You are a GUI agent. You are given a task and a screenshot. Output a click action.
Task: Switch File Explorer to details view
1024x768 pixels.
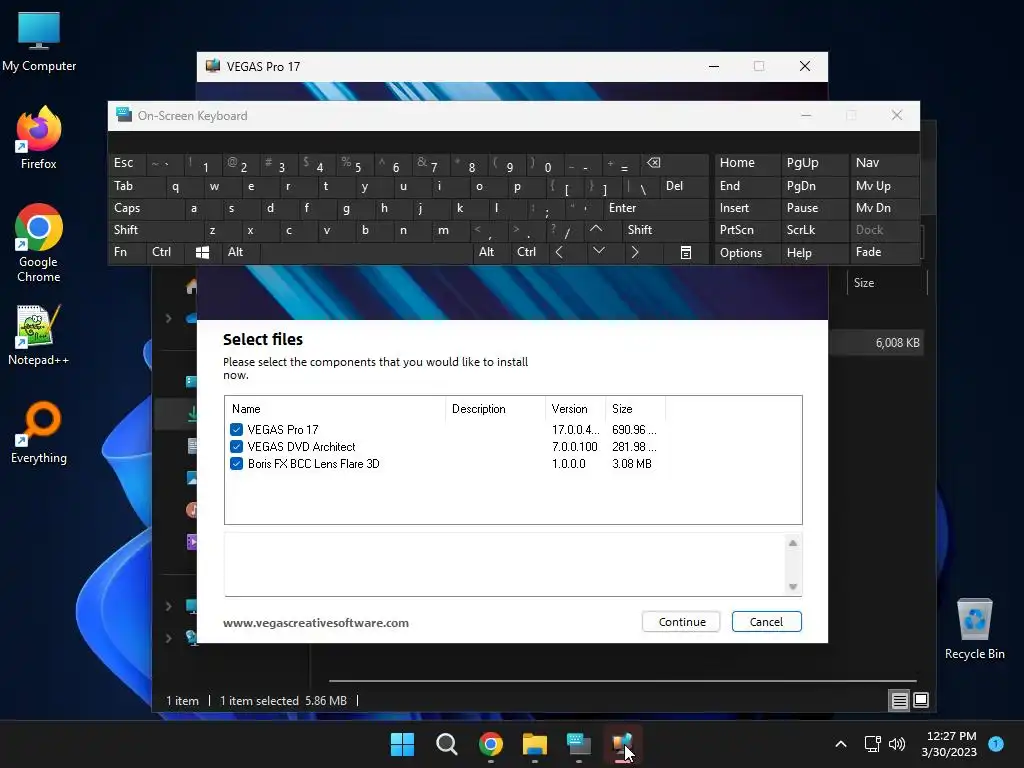click(x=899, y=701)
